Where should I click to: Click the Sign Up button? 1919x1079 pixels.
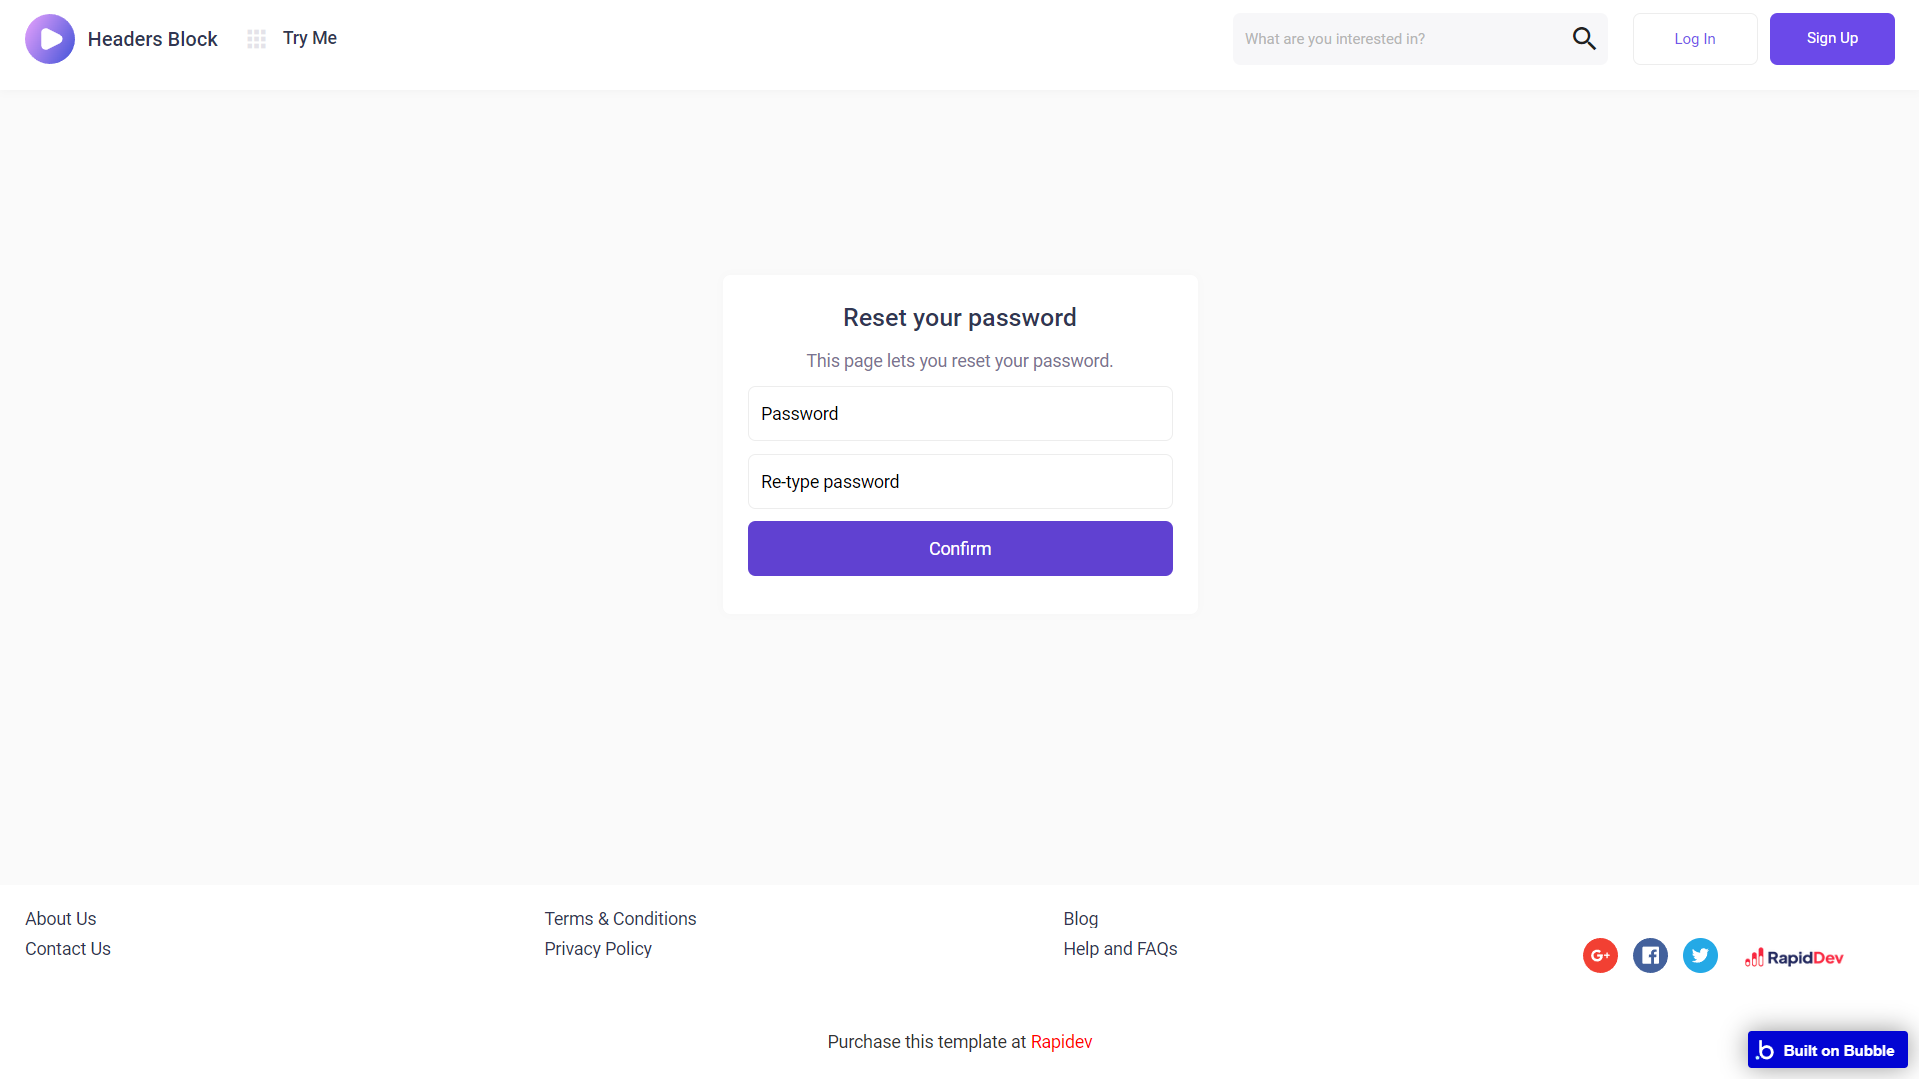click(1832, 39)
